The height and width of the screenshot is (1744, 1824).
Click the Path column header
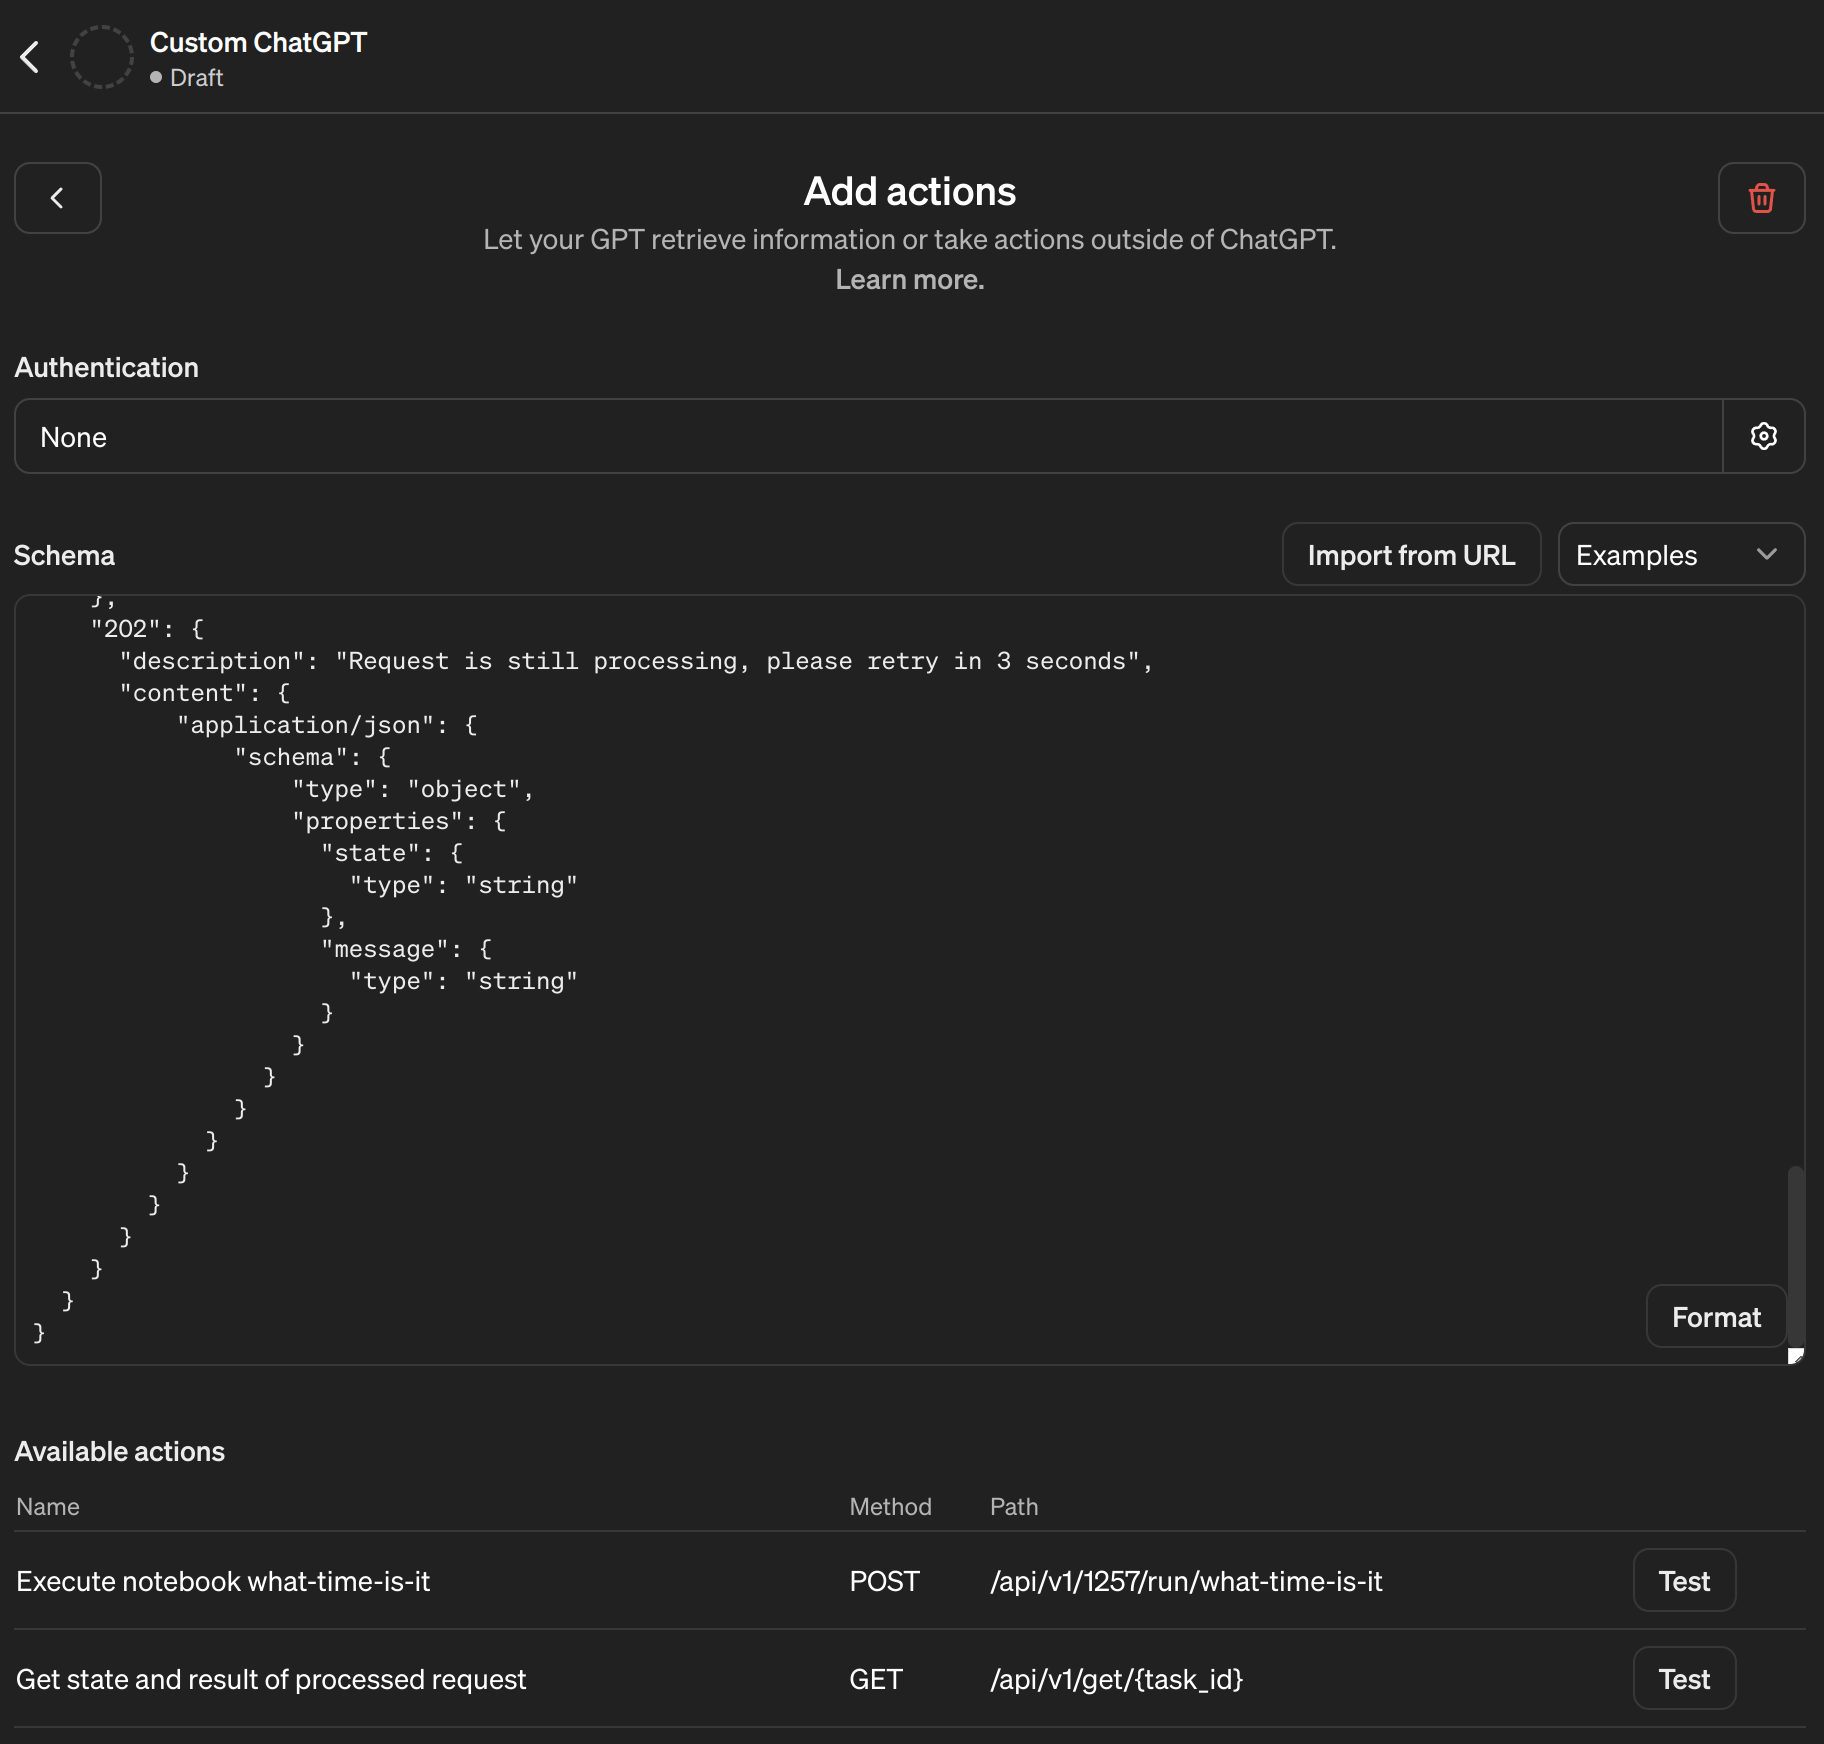1013,1506
